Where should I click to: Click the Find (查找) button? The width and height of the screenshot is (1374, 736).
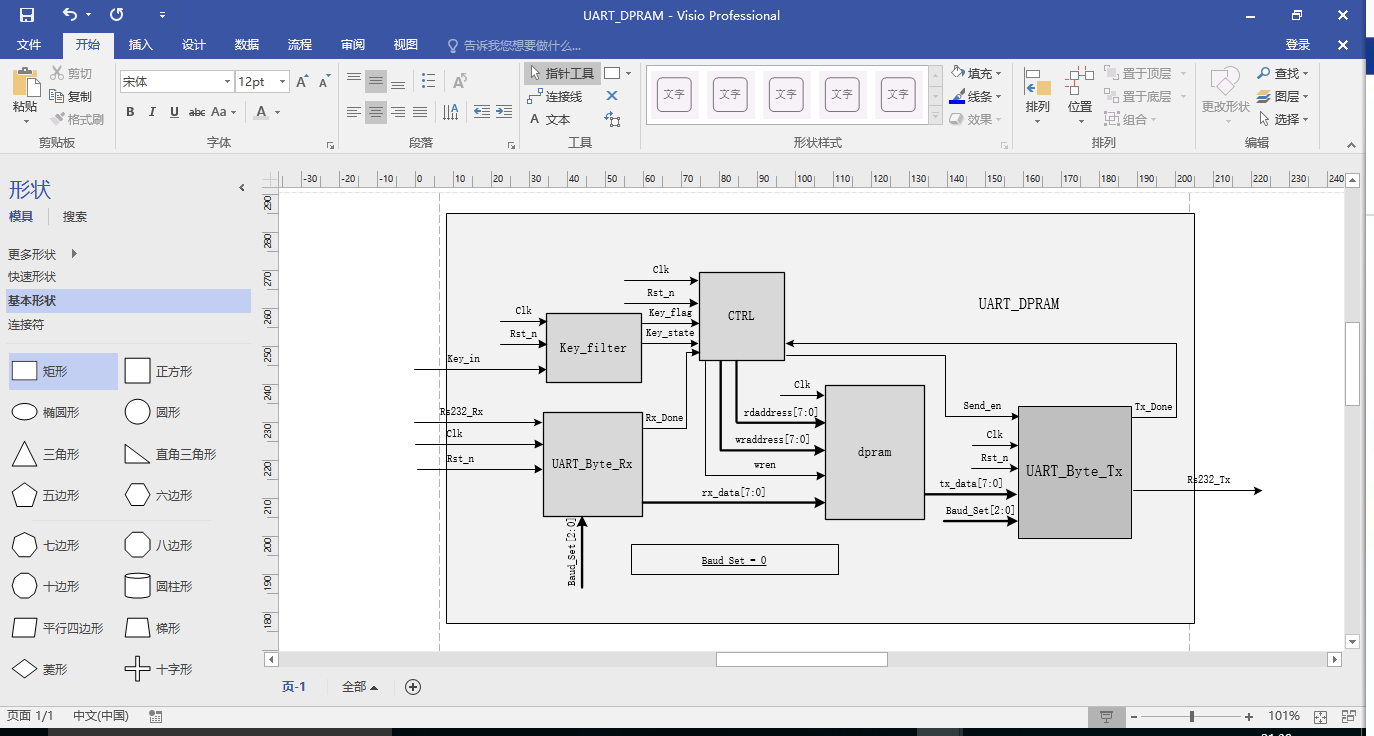click(x=1284, y=74)
